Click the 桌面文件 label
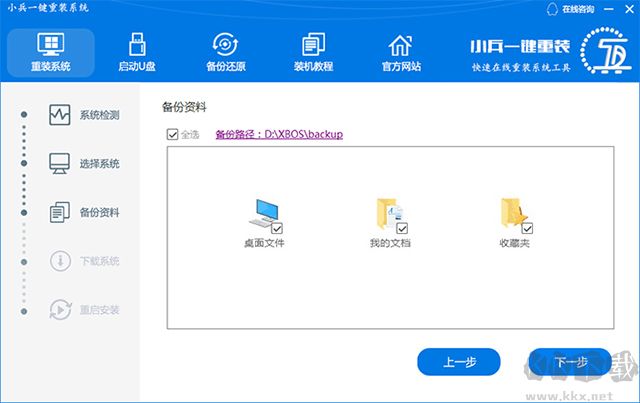 (264, 243)
